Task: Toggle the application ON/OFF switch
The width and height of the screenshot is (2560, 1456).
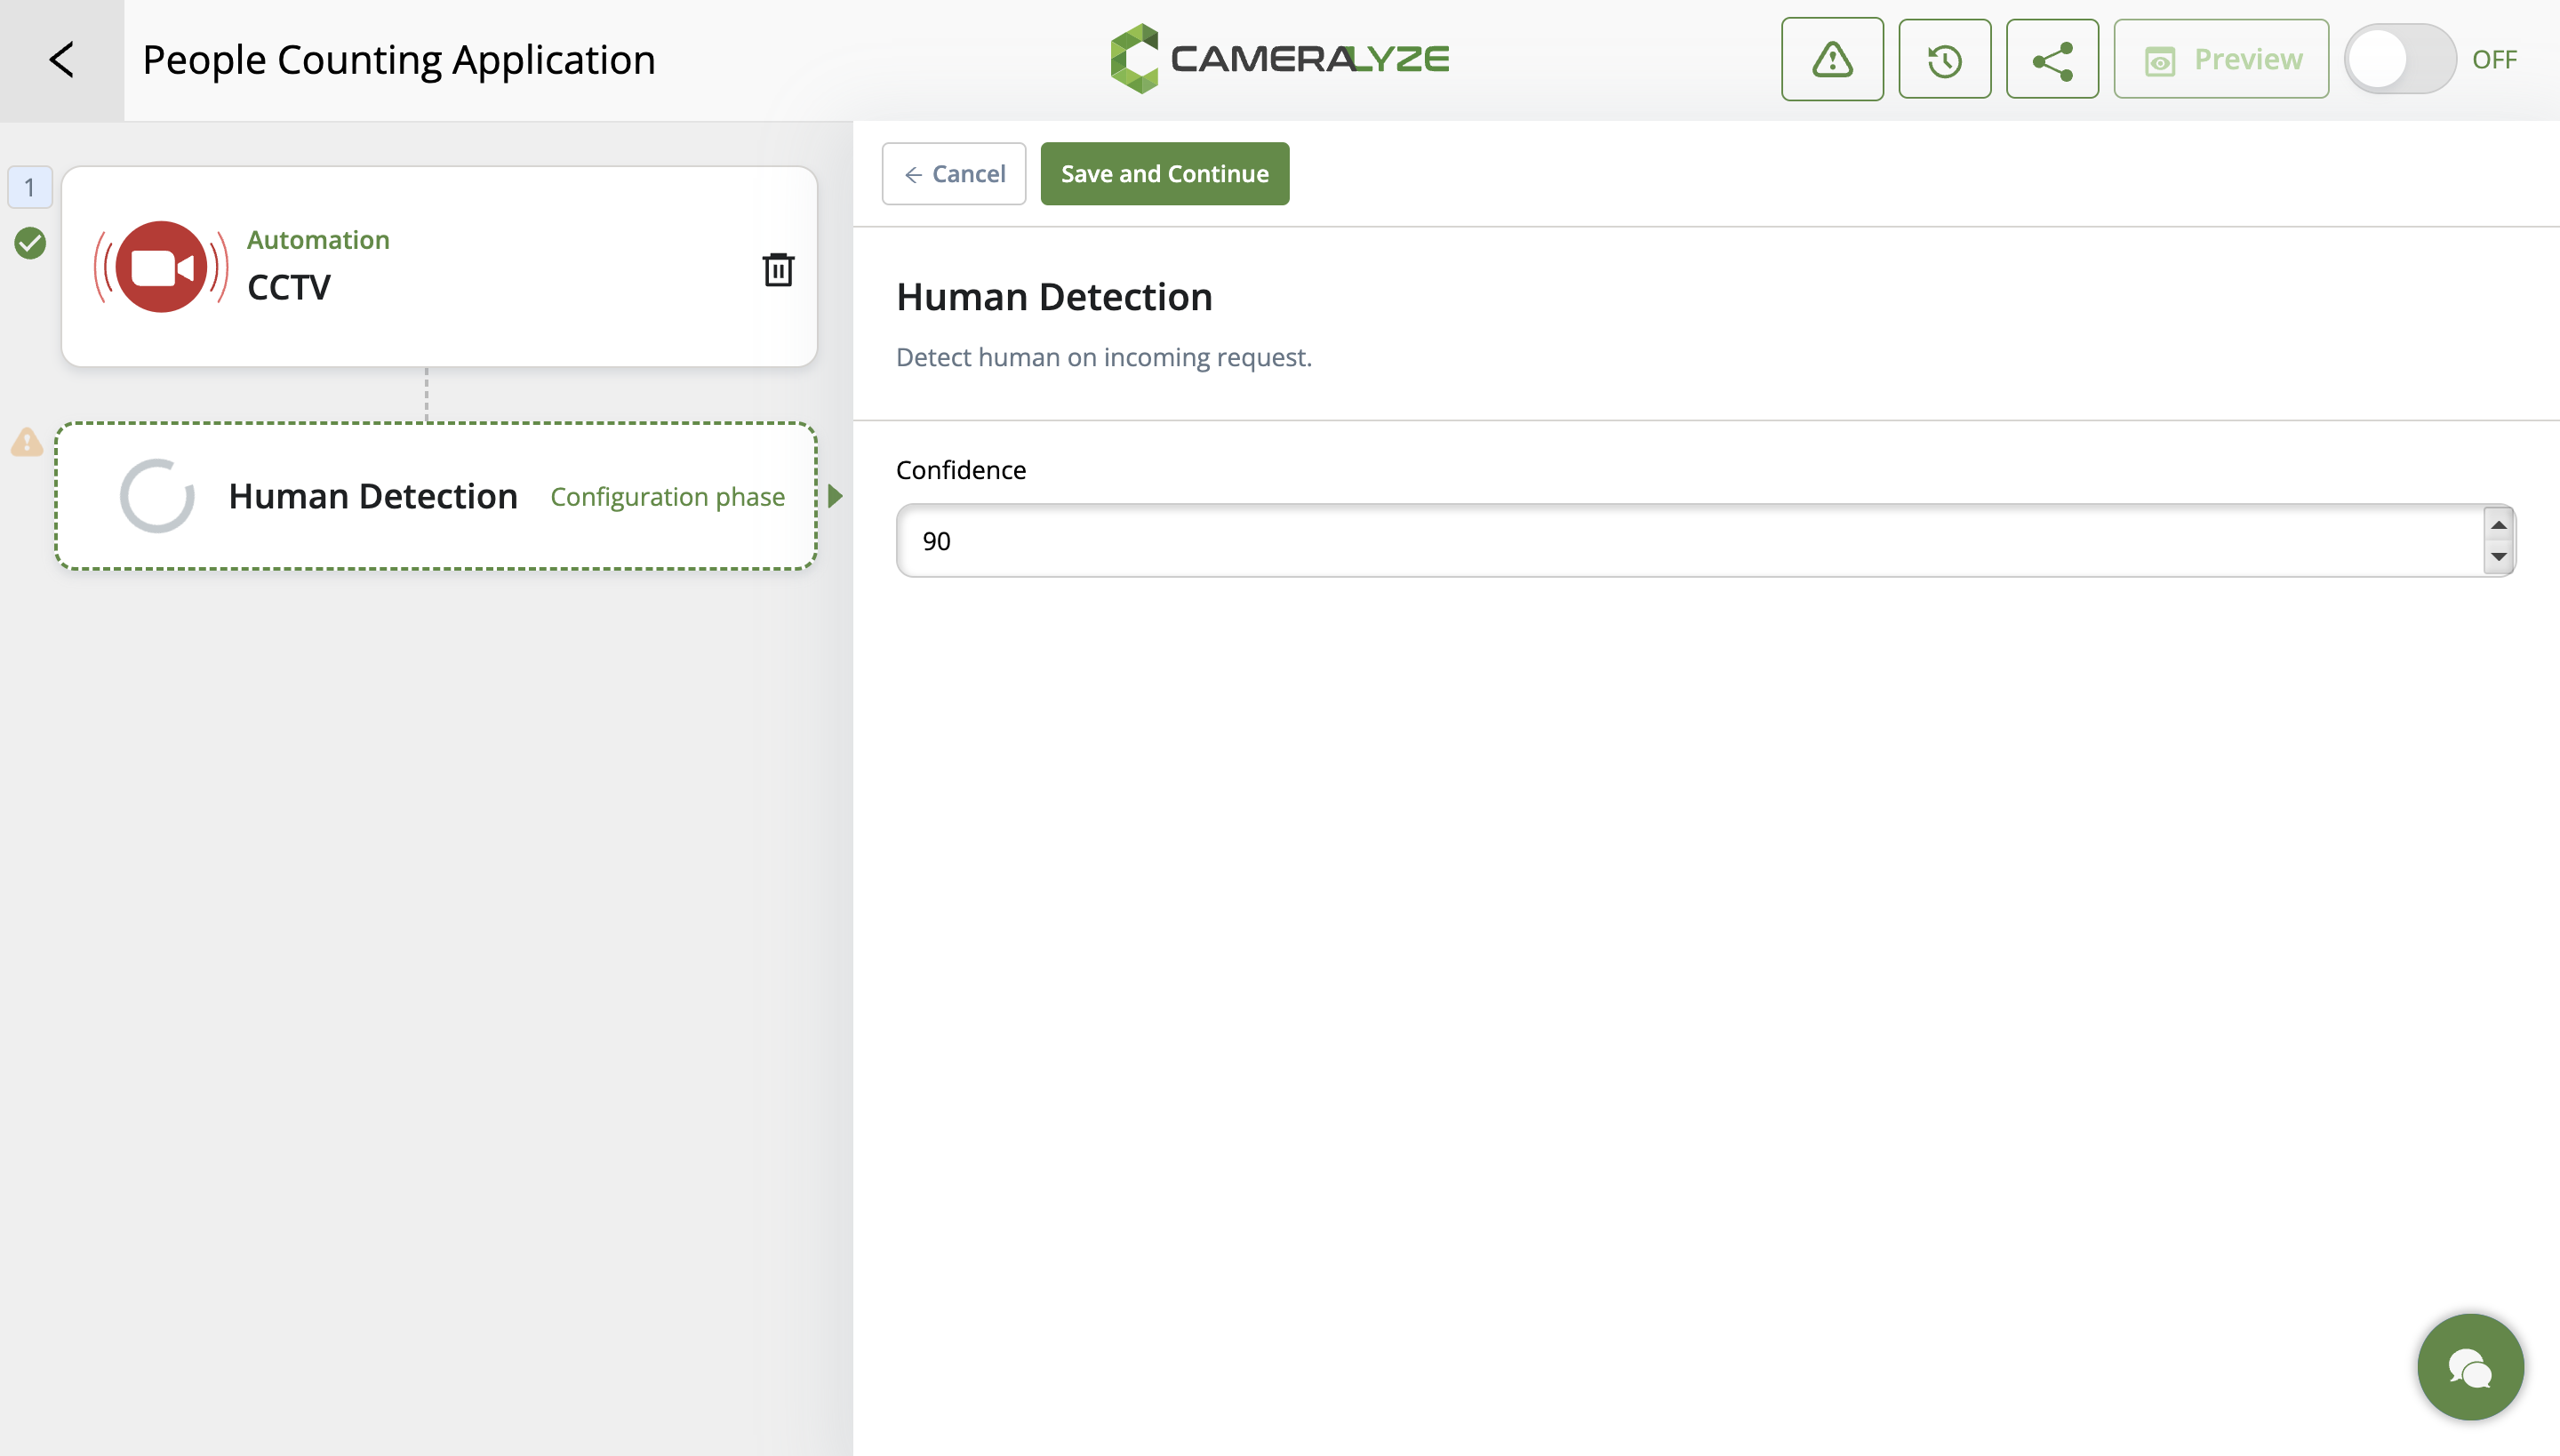Action: (x=2400, y=60)
